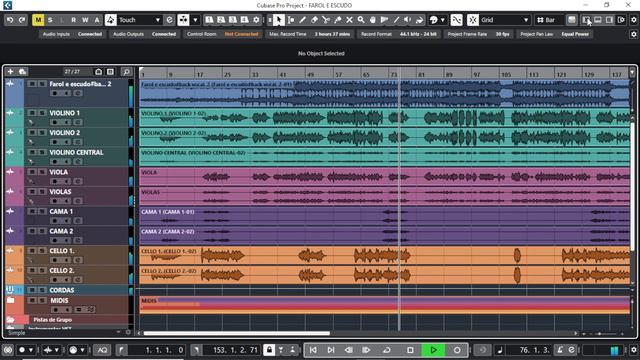This screenshot has height=360, width=640.
Task: Click Audio Inputs Connected status
Action: coord(73,34)
